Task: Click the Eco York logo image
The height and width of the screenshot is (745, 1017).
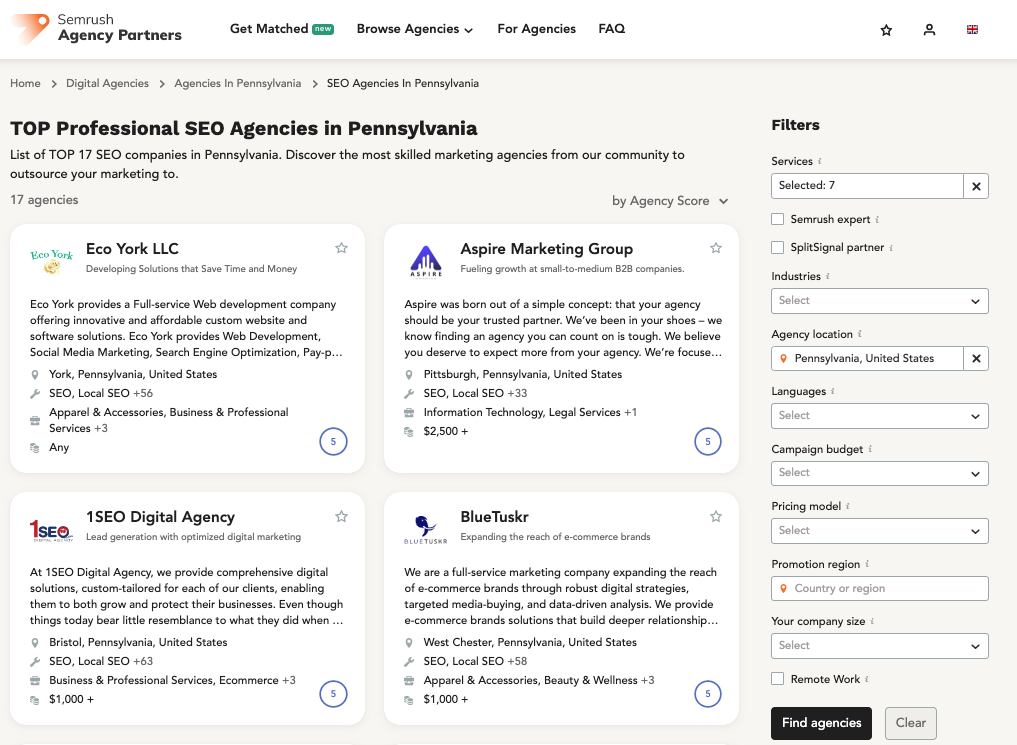Action: pyautogui.click(x=52, y=261)
